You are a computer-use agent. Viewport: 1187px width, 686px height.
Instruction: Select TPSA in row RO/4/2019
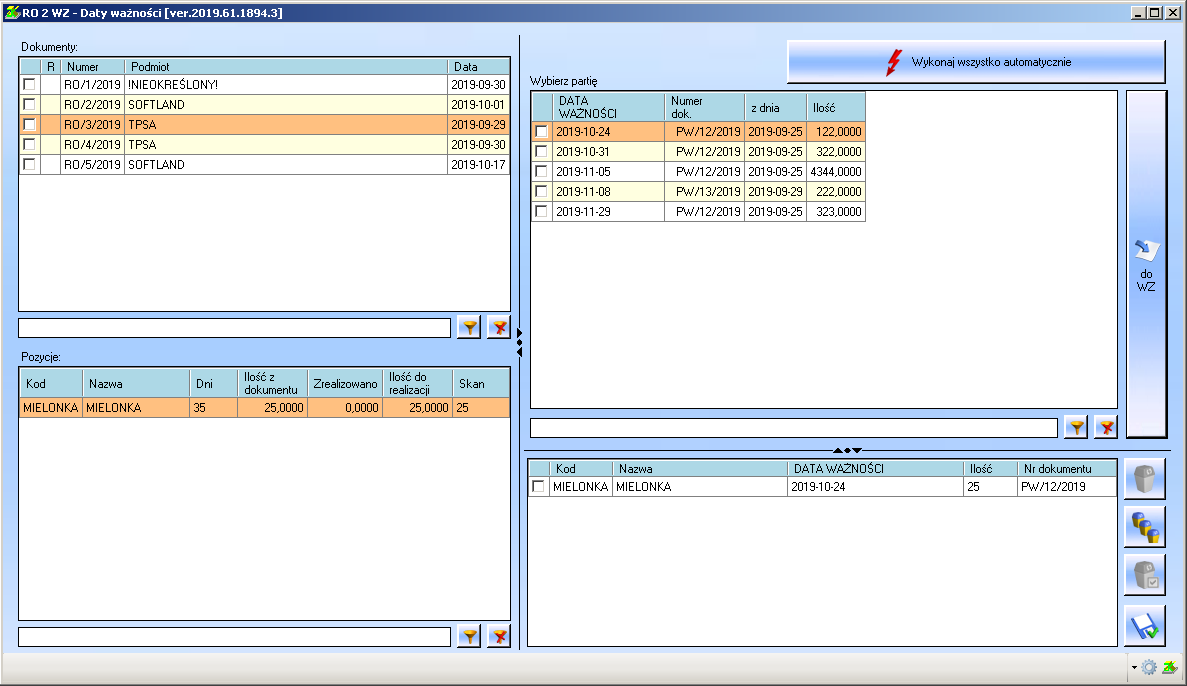click(x=142, y=144)
